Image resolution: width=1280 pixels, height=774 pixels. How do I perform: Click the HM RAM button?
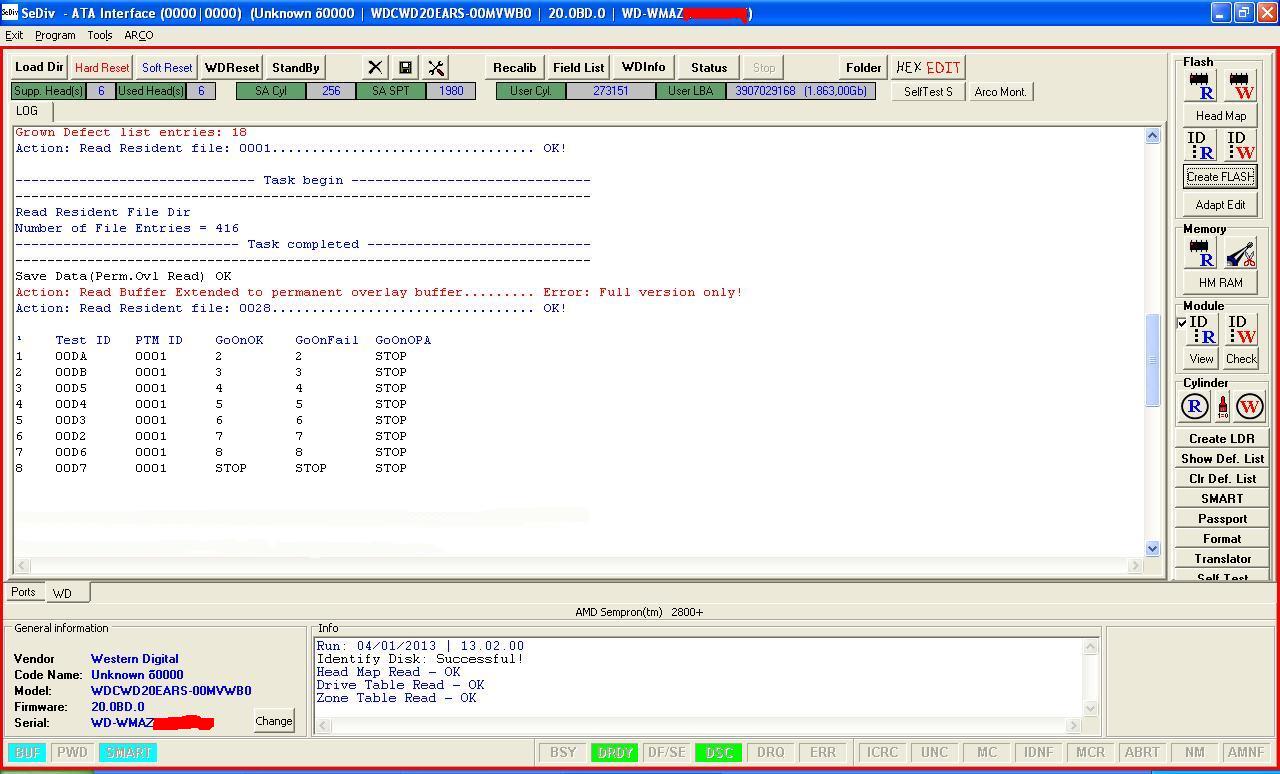pos(1221,282)
